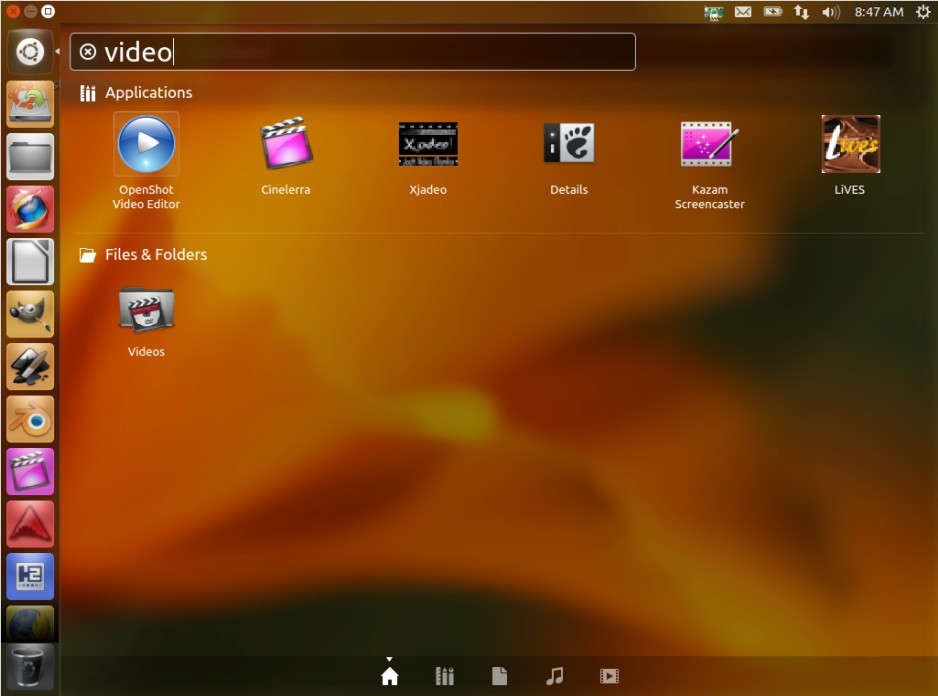
Task: Open OpenShot Video Editor application
Action: coord(146,162)
